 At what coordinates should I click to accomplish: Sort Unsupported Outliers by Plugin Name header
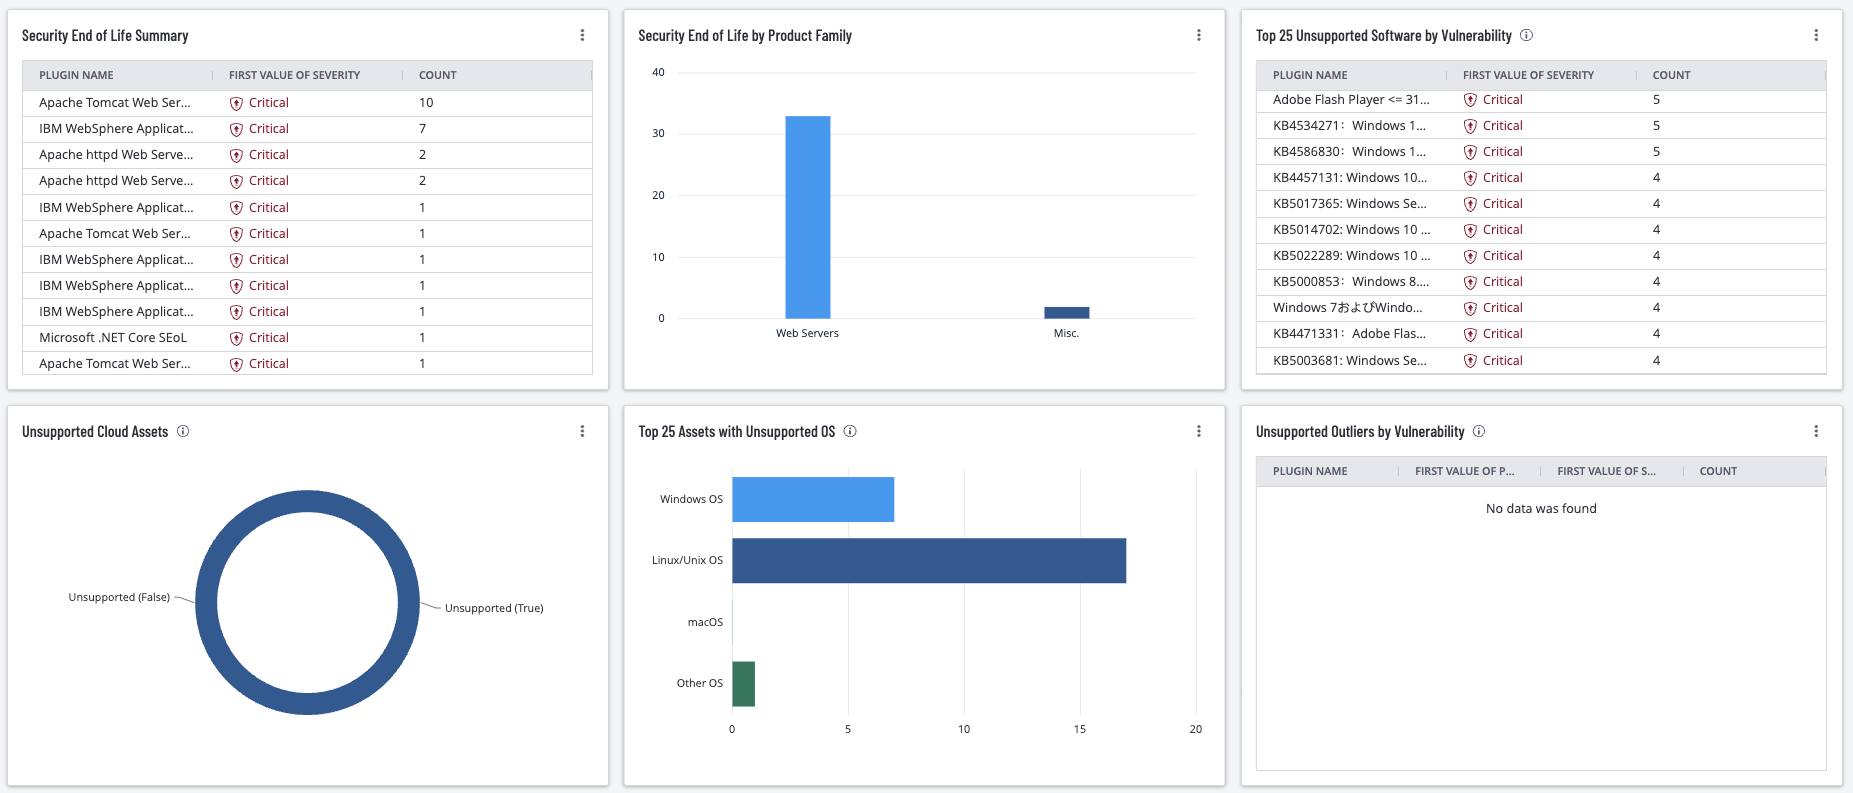1310,471
